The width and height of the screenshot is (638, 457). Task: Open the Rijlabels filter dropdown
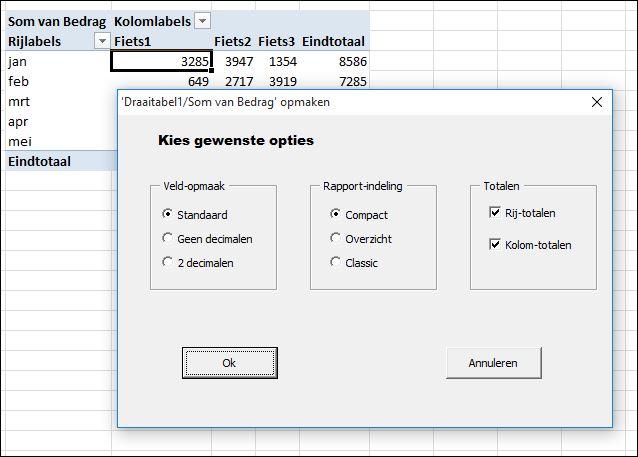102,41
